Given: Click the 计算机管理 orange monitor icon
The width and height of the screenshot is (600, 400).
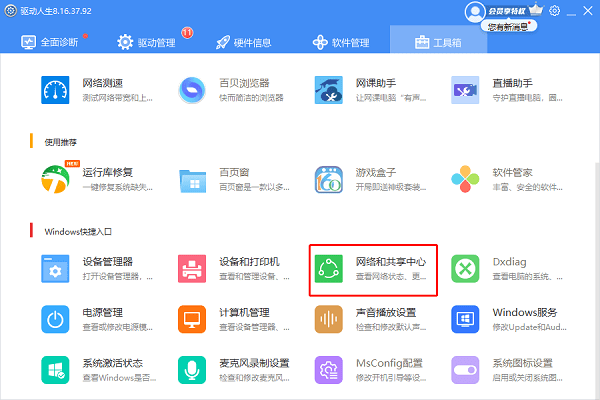Looking at the screenshot, I should pyautogui.click(x=192, y=319).
